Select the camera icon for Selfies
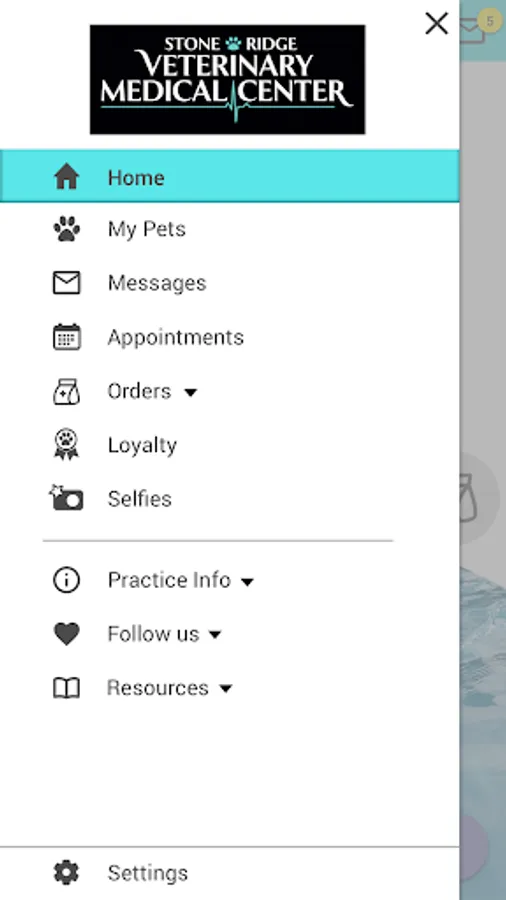The height and width of the screenshot is (900, 506). tap(67, 498)
